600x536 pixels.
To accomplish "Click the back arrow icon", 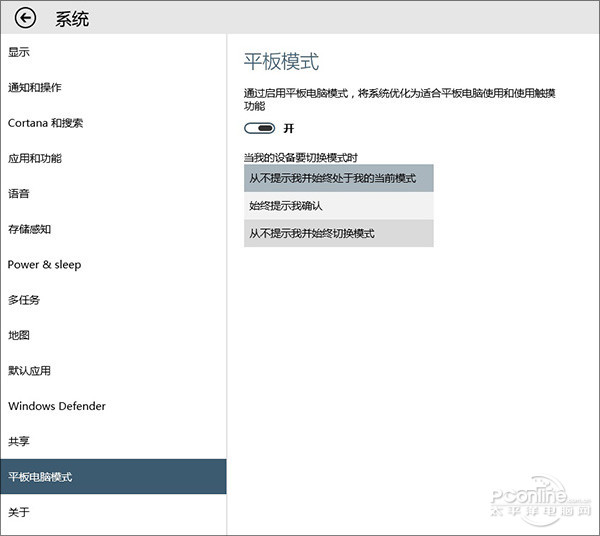I will pyautogui.click(x=25, y=18).
